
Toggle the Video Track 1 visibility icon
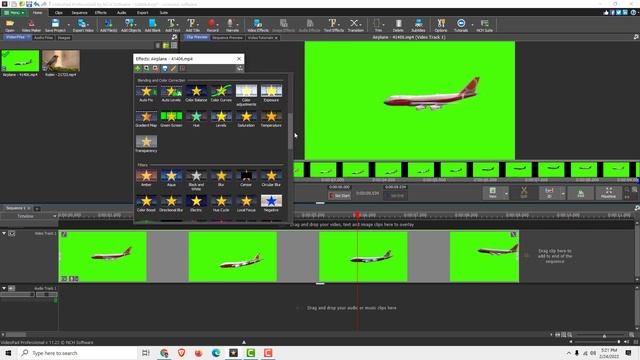(x=12, y=233)
